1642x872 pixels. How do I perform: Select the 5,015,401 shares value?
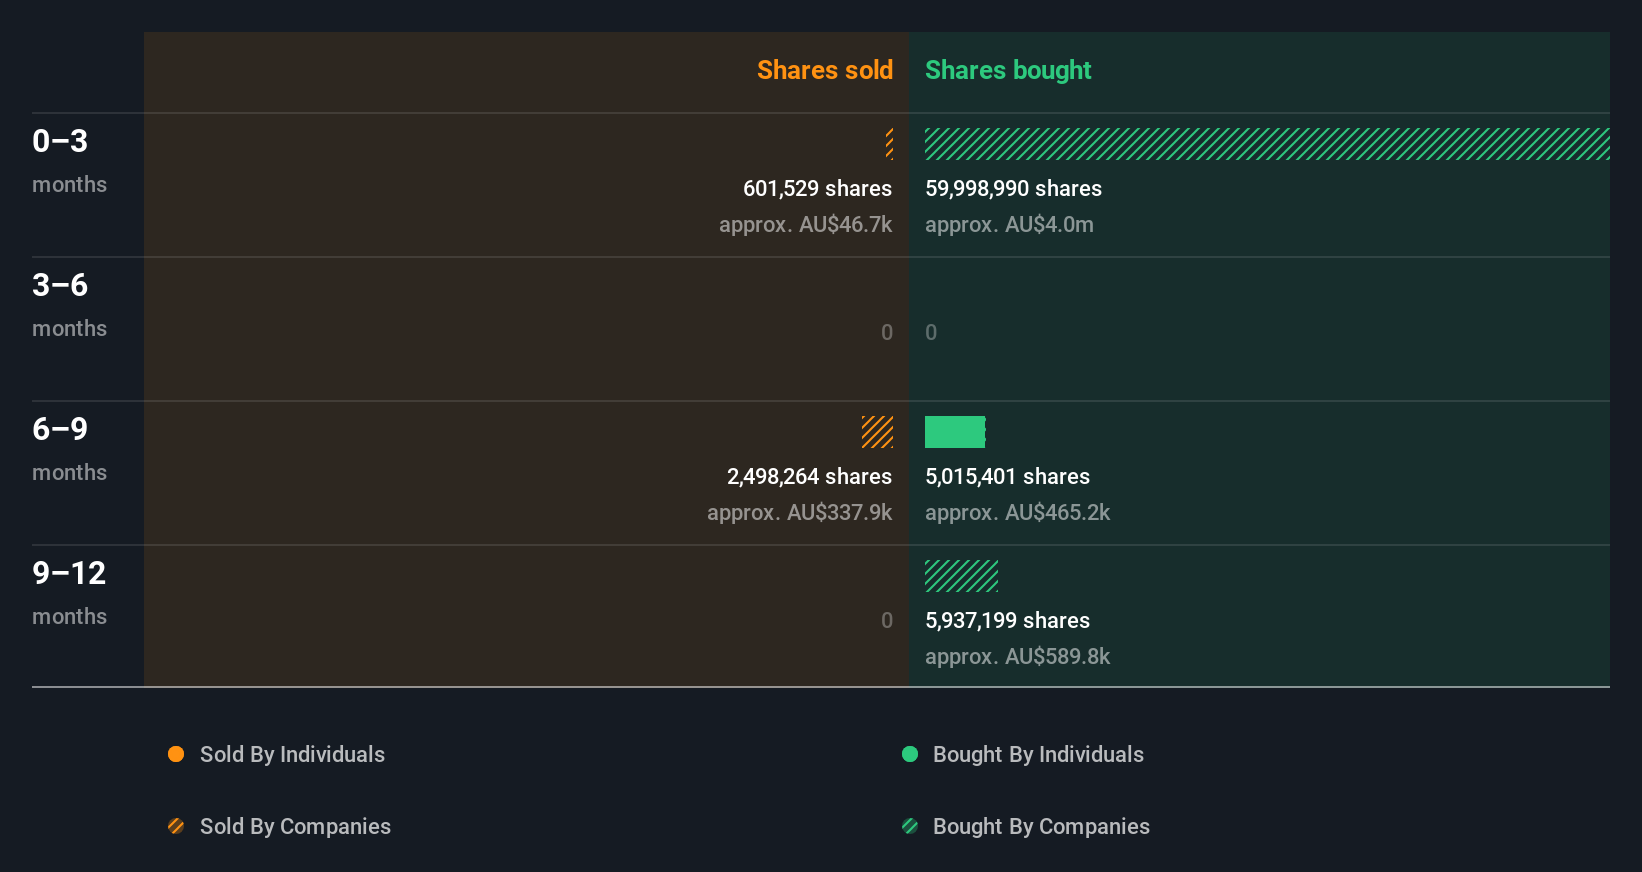point(1007,477)
